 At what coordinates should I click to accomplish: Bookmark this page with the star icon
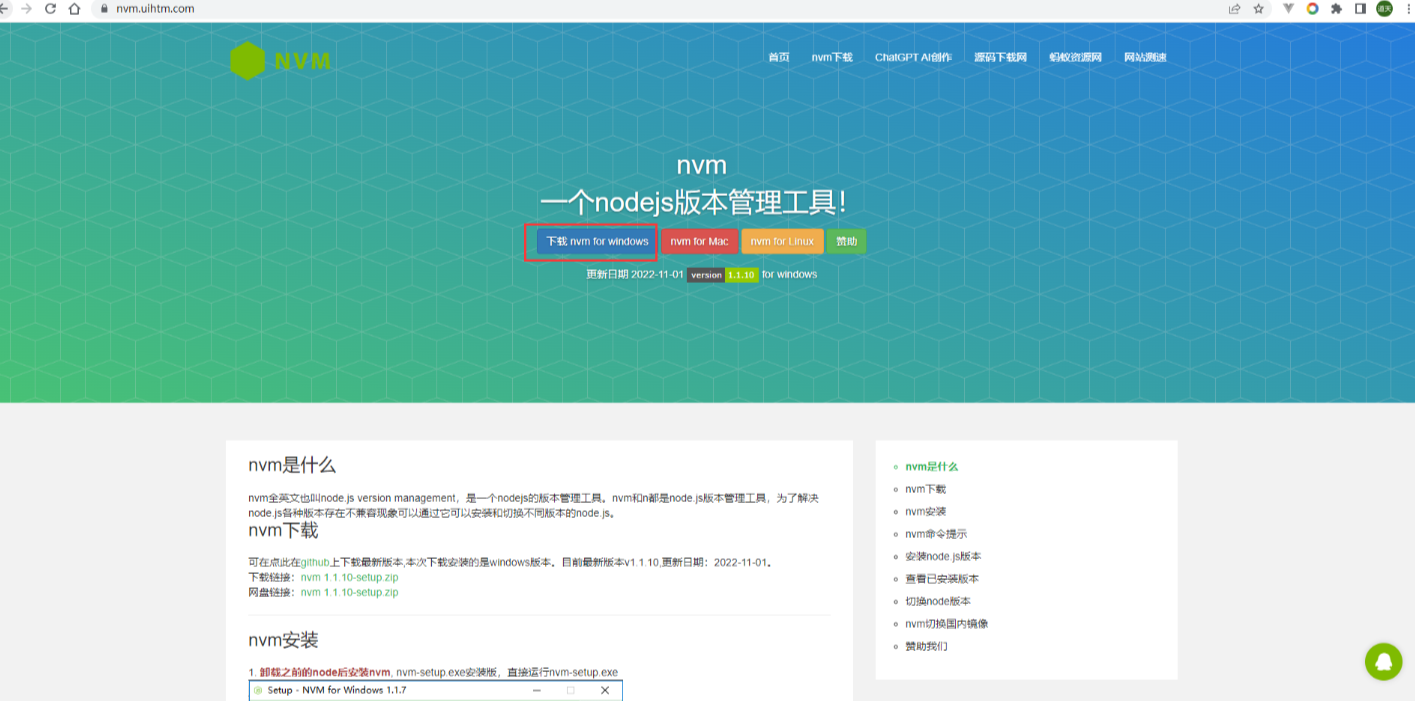click(1259, 8)
